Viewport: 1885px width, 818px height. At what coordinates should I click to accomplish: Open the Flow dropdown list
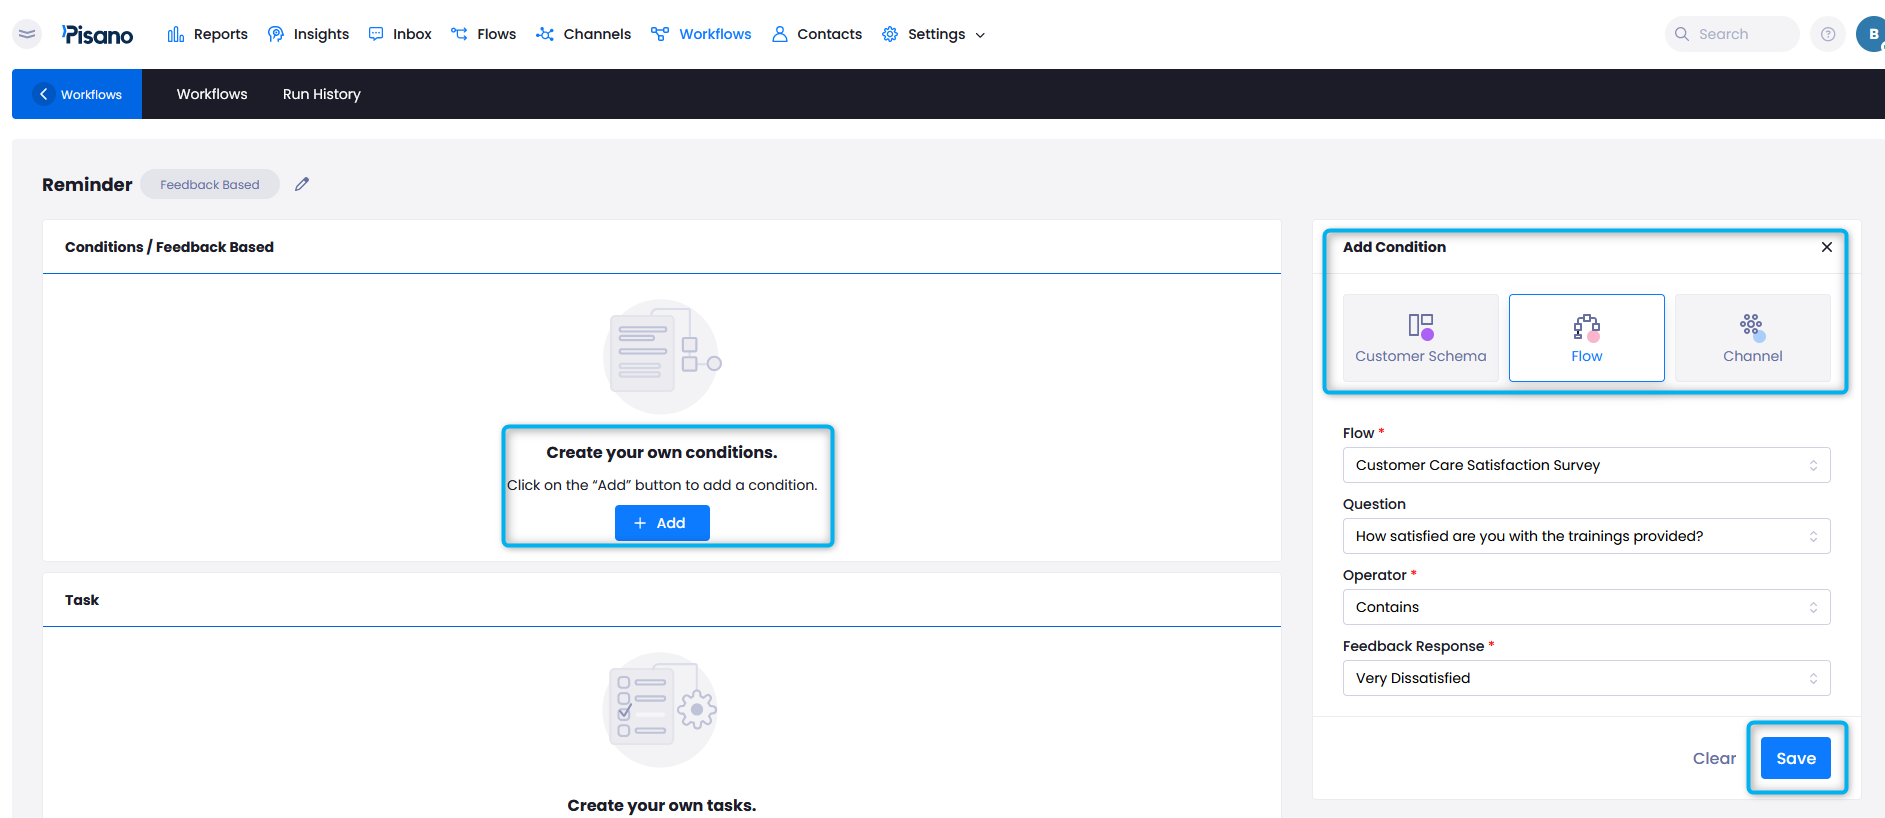pos(1586,465)
